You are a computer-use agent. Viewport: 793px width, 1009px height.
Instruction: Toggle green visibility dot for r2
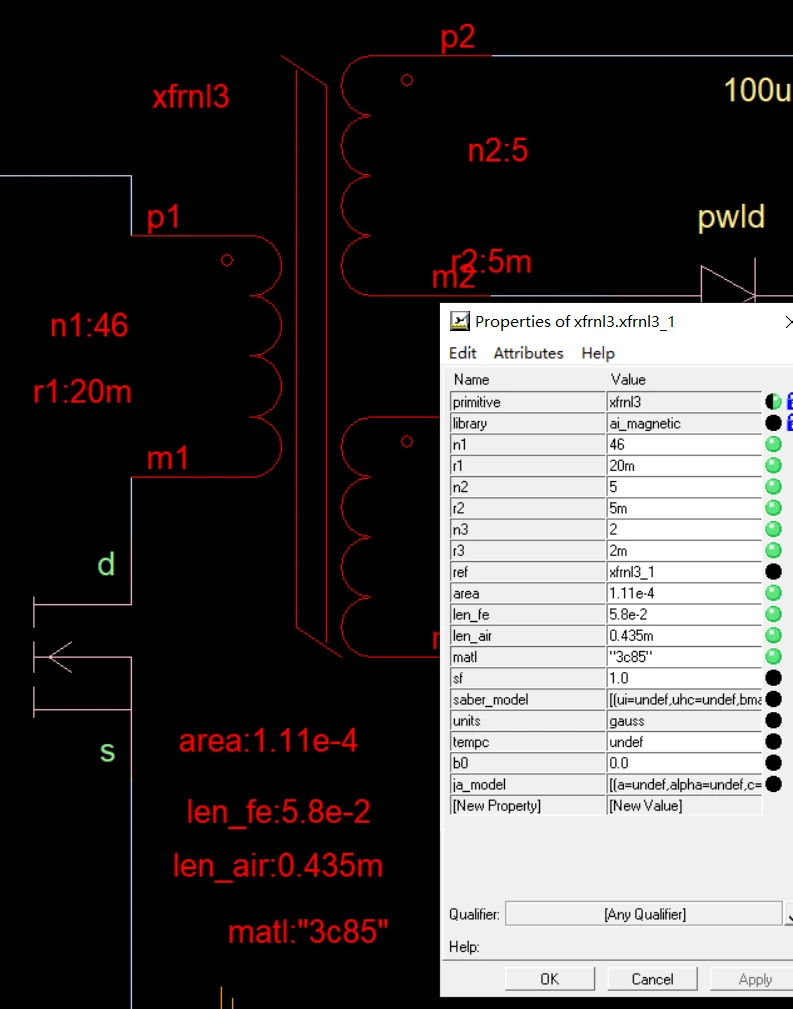[x=773, y=508]
